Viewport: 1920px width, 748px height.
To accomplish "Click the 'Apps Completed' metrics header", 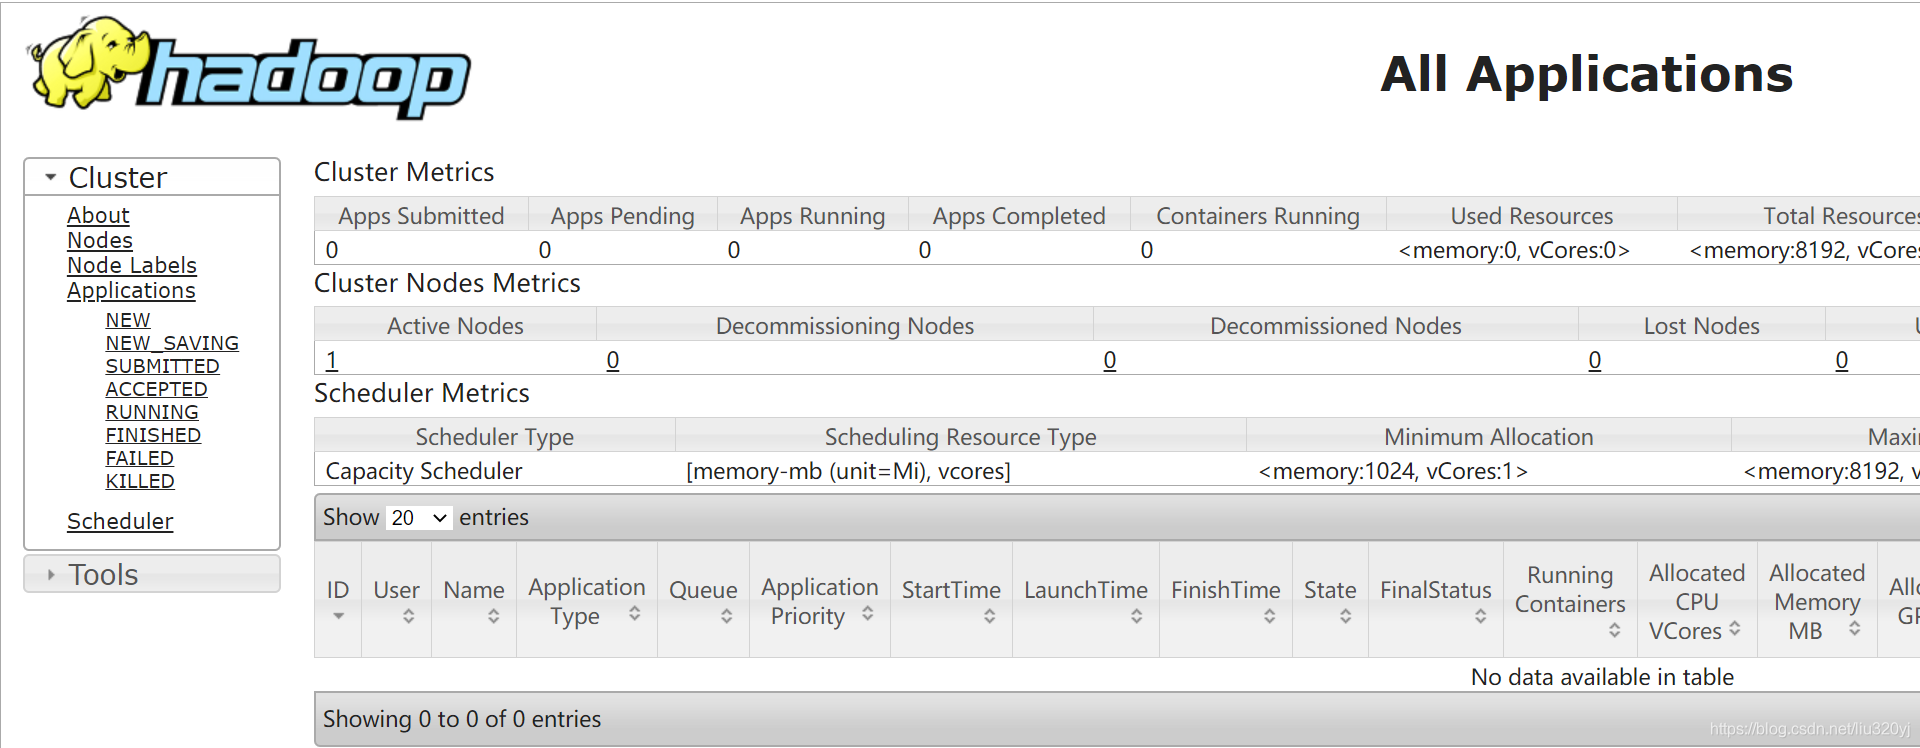I will [x=1019, y=216].
